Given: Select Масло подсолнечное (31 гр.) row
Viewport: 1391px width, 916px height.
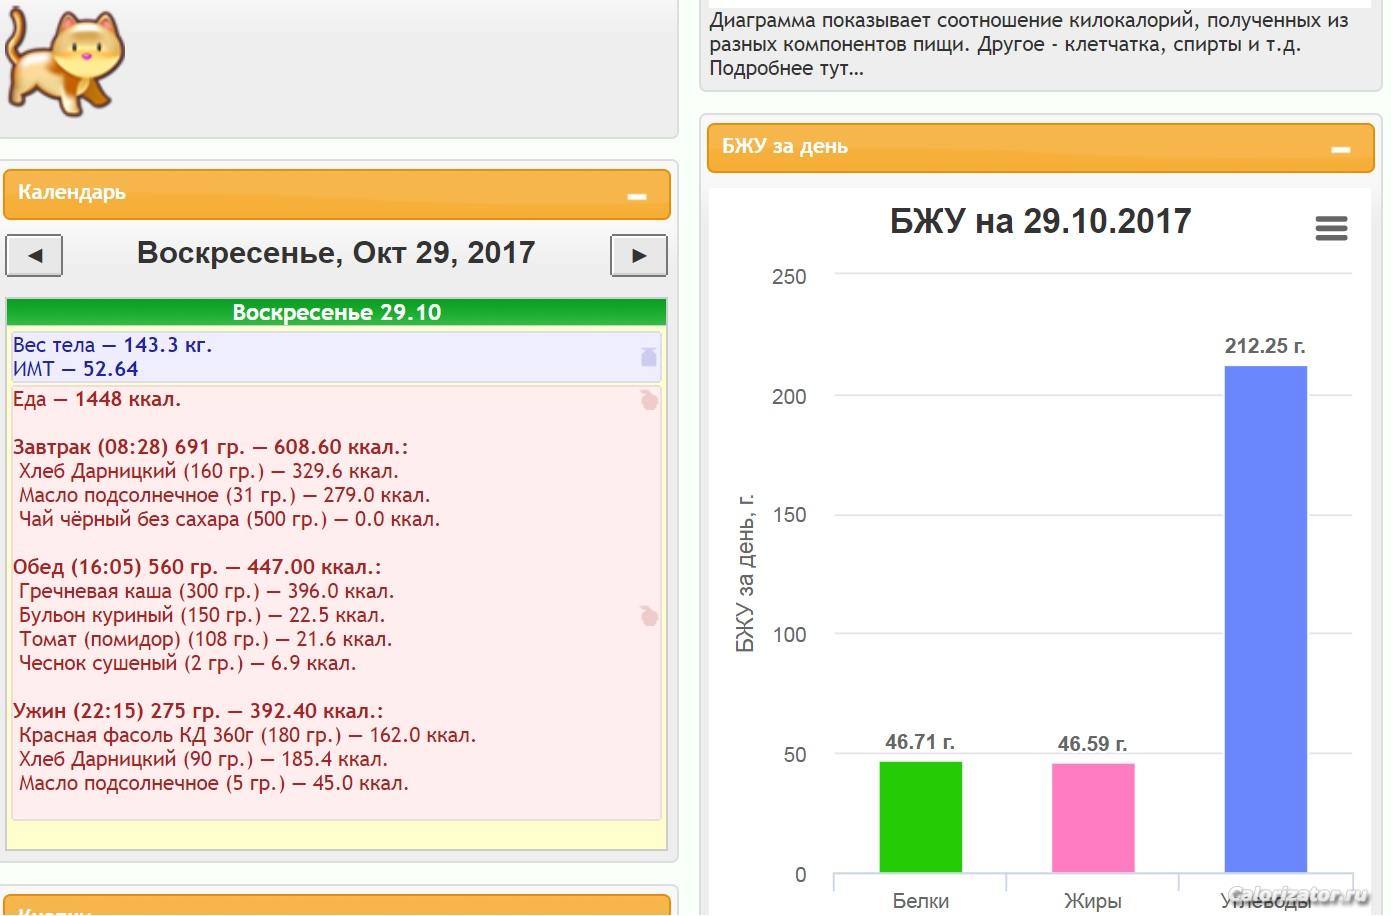Looking at the screenshot, I should 224,495.
